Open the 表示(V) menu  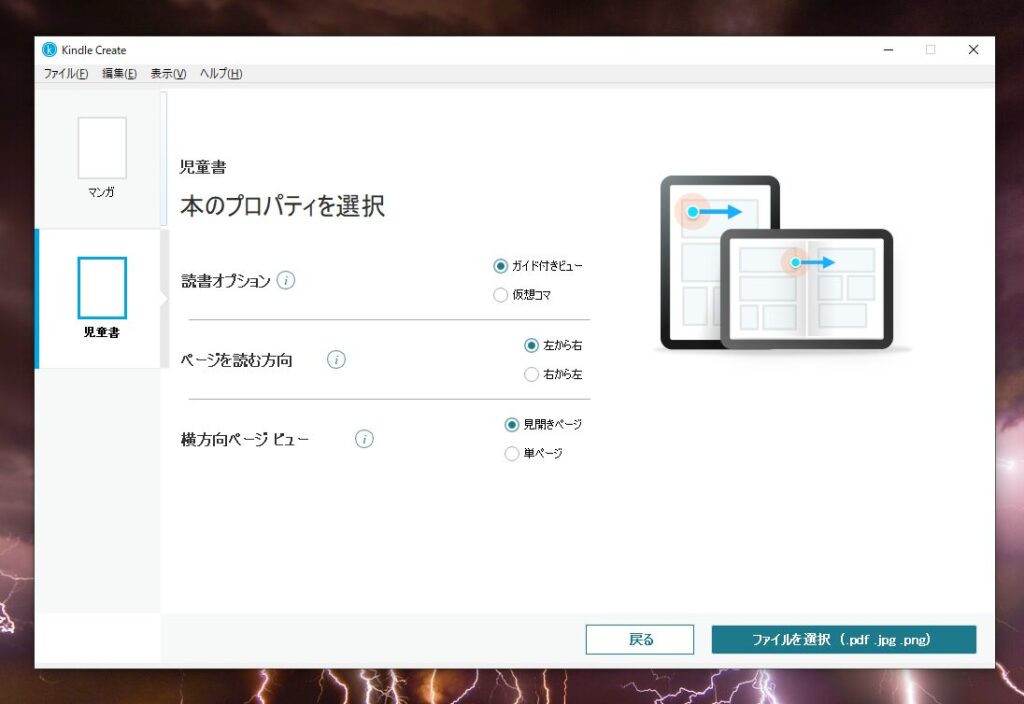tap(168, 73)
